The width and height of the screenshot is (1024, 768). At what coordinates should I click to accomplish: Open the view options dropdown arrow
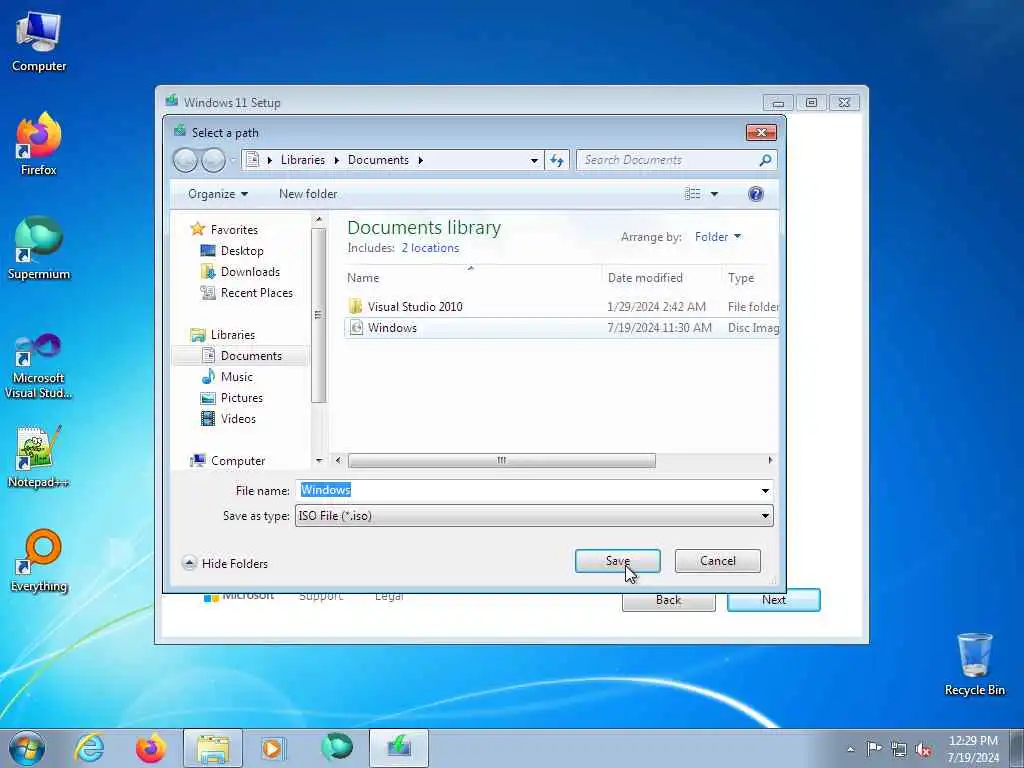click(x=714, y=194)
